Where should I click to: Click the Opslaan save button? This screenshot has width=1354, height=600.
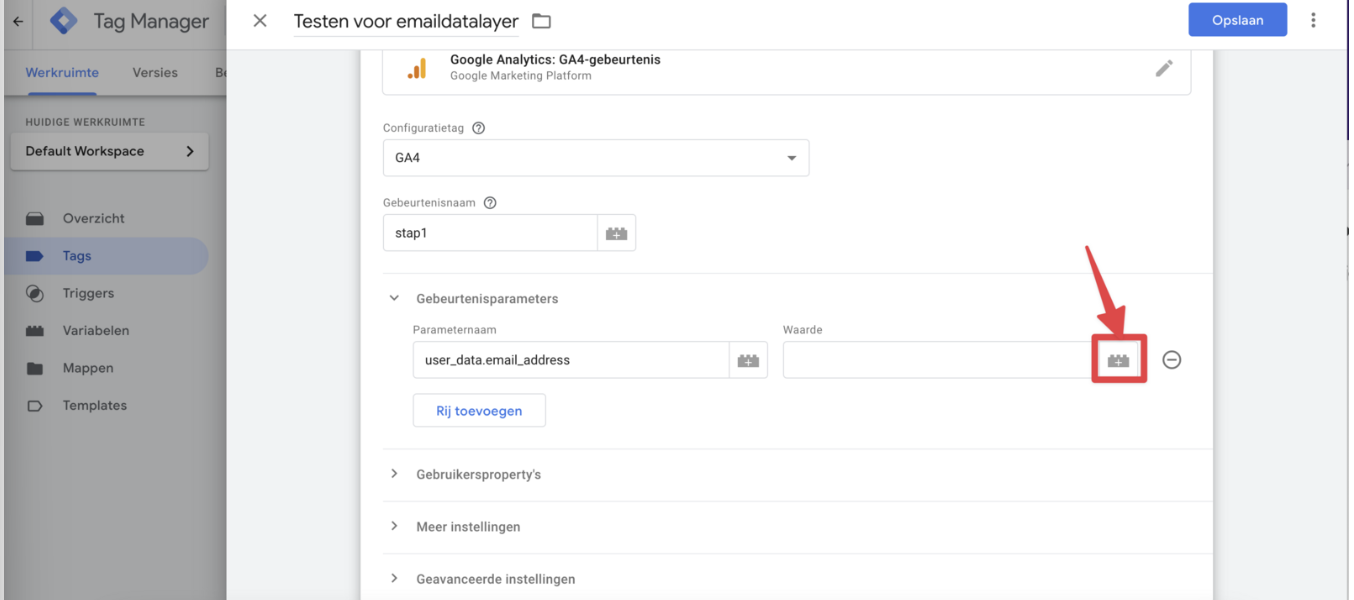click(x=1237, y=20)
